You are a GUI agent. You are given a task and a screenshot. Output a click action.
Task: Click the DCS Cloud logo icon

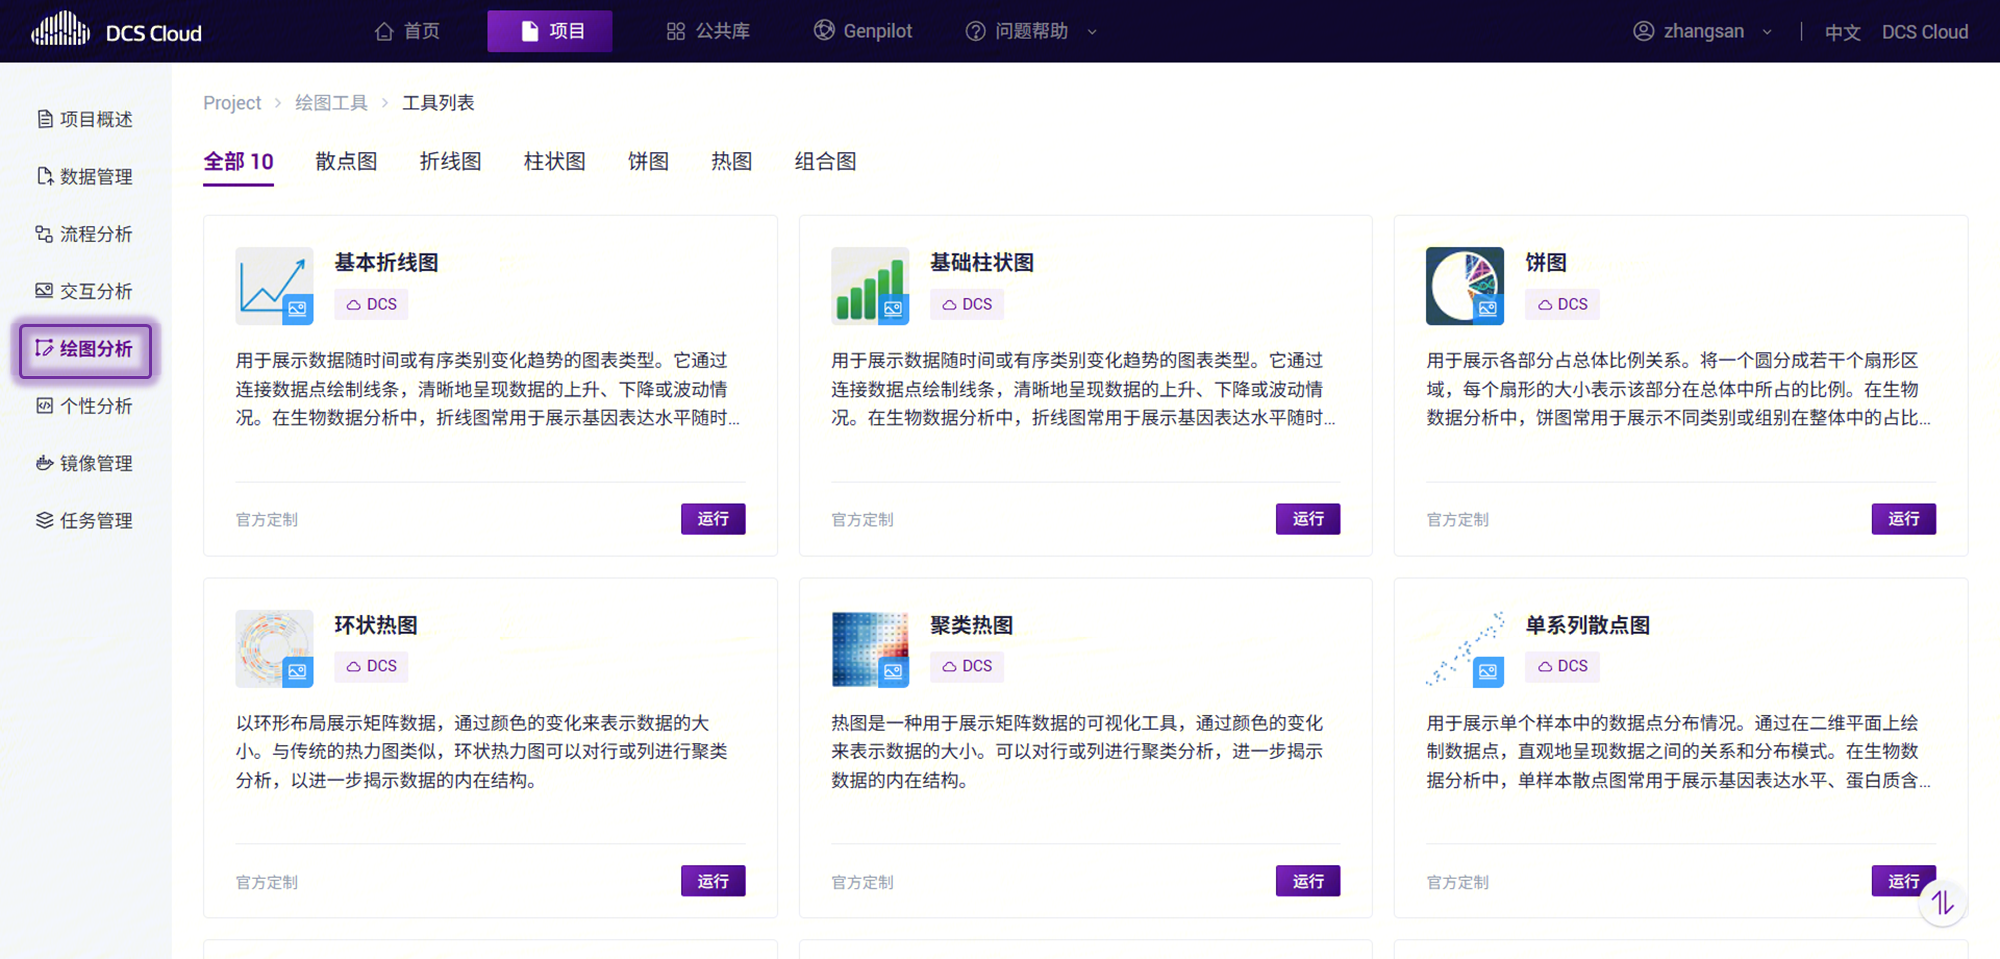tap(60, 30)
